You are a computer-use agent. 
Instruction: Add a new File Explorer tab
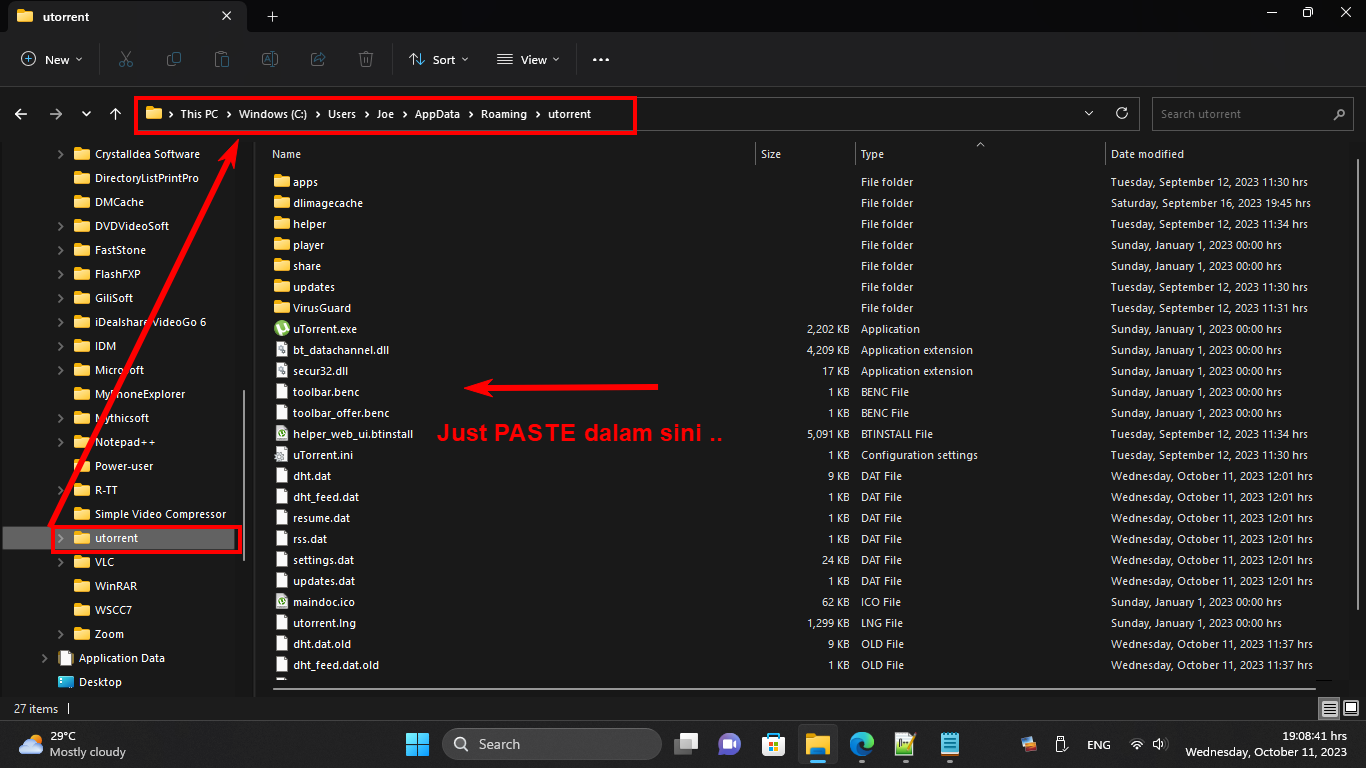(x=272, y=16)
